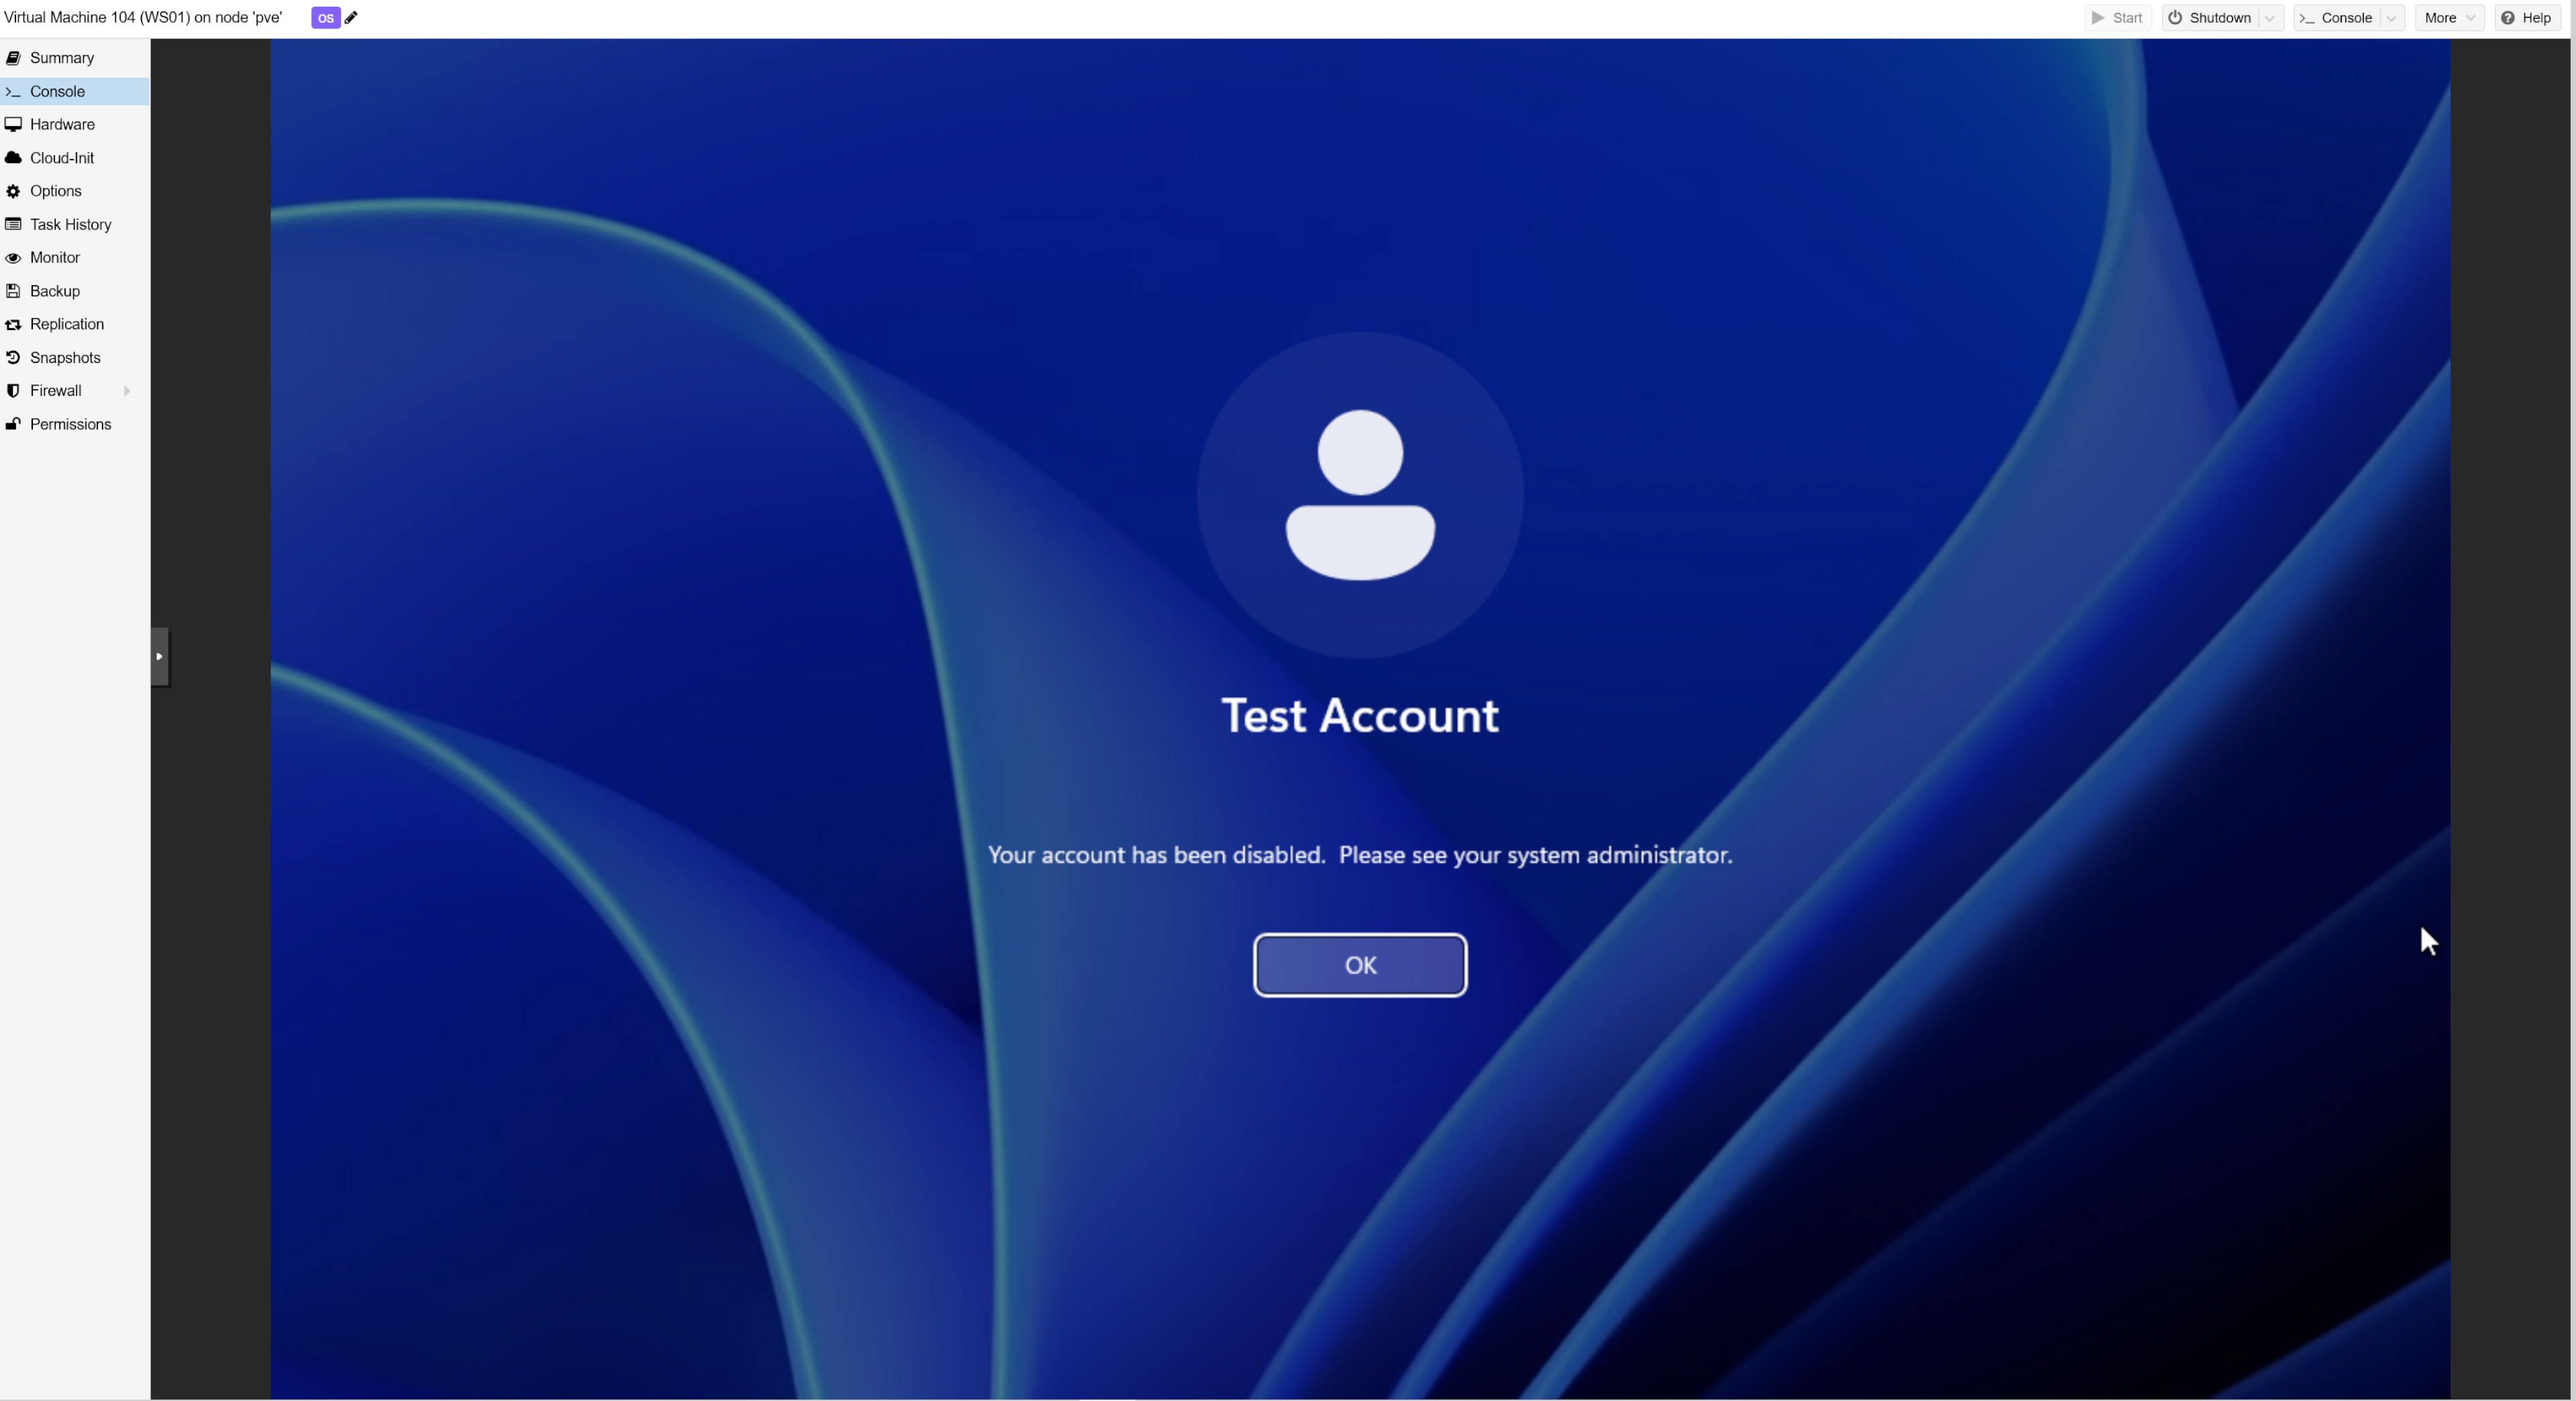The width and height of the screenshot is (2576, 1401).
Task: Click the Summary book icon
Action: 13,58
